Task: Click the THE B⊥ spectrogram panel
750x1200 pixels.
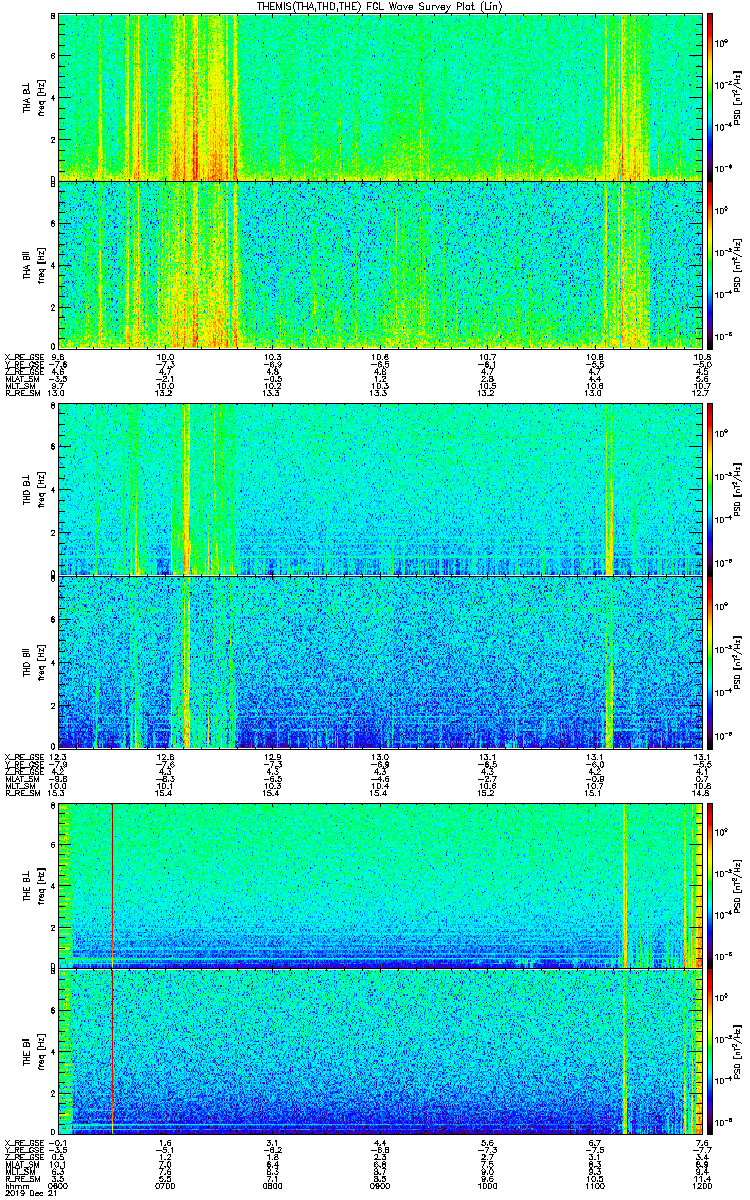Action: coord(381,886)
